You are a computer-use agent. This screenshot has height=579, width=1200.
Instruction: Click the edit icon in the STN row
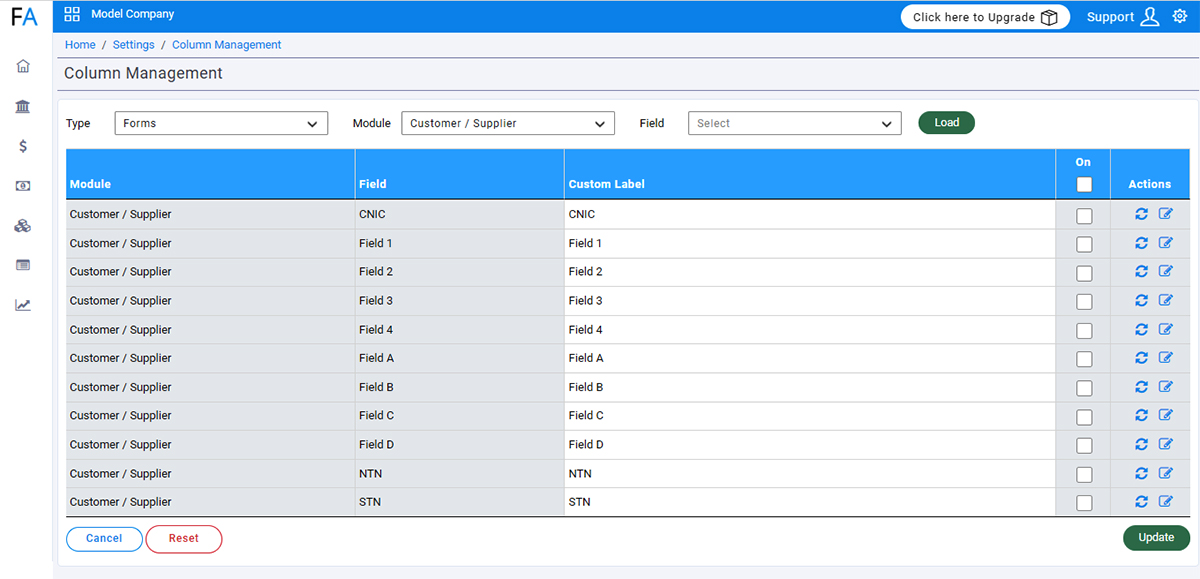click(1165, 502)
